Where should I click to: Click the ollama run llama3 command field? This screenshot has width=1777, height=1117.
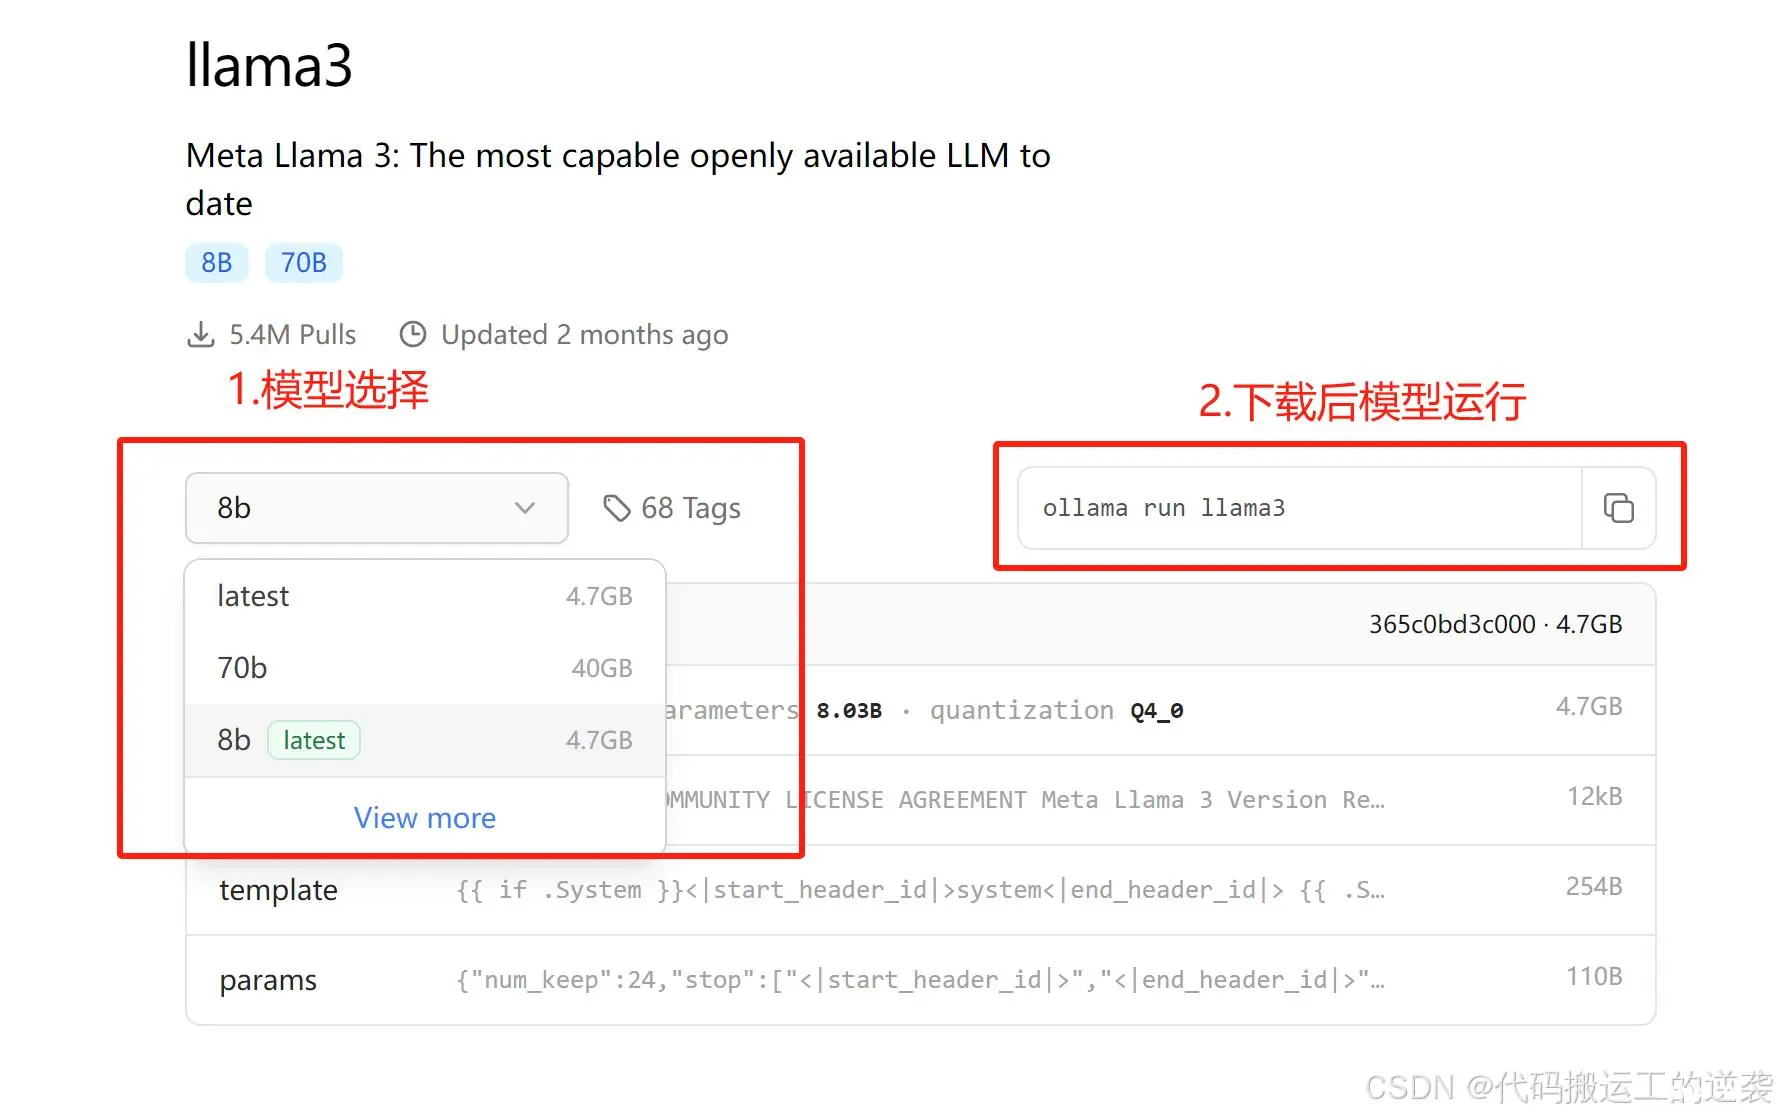1300,508
